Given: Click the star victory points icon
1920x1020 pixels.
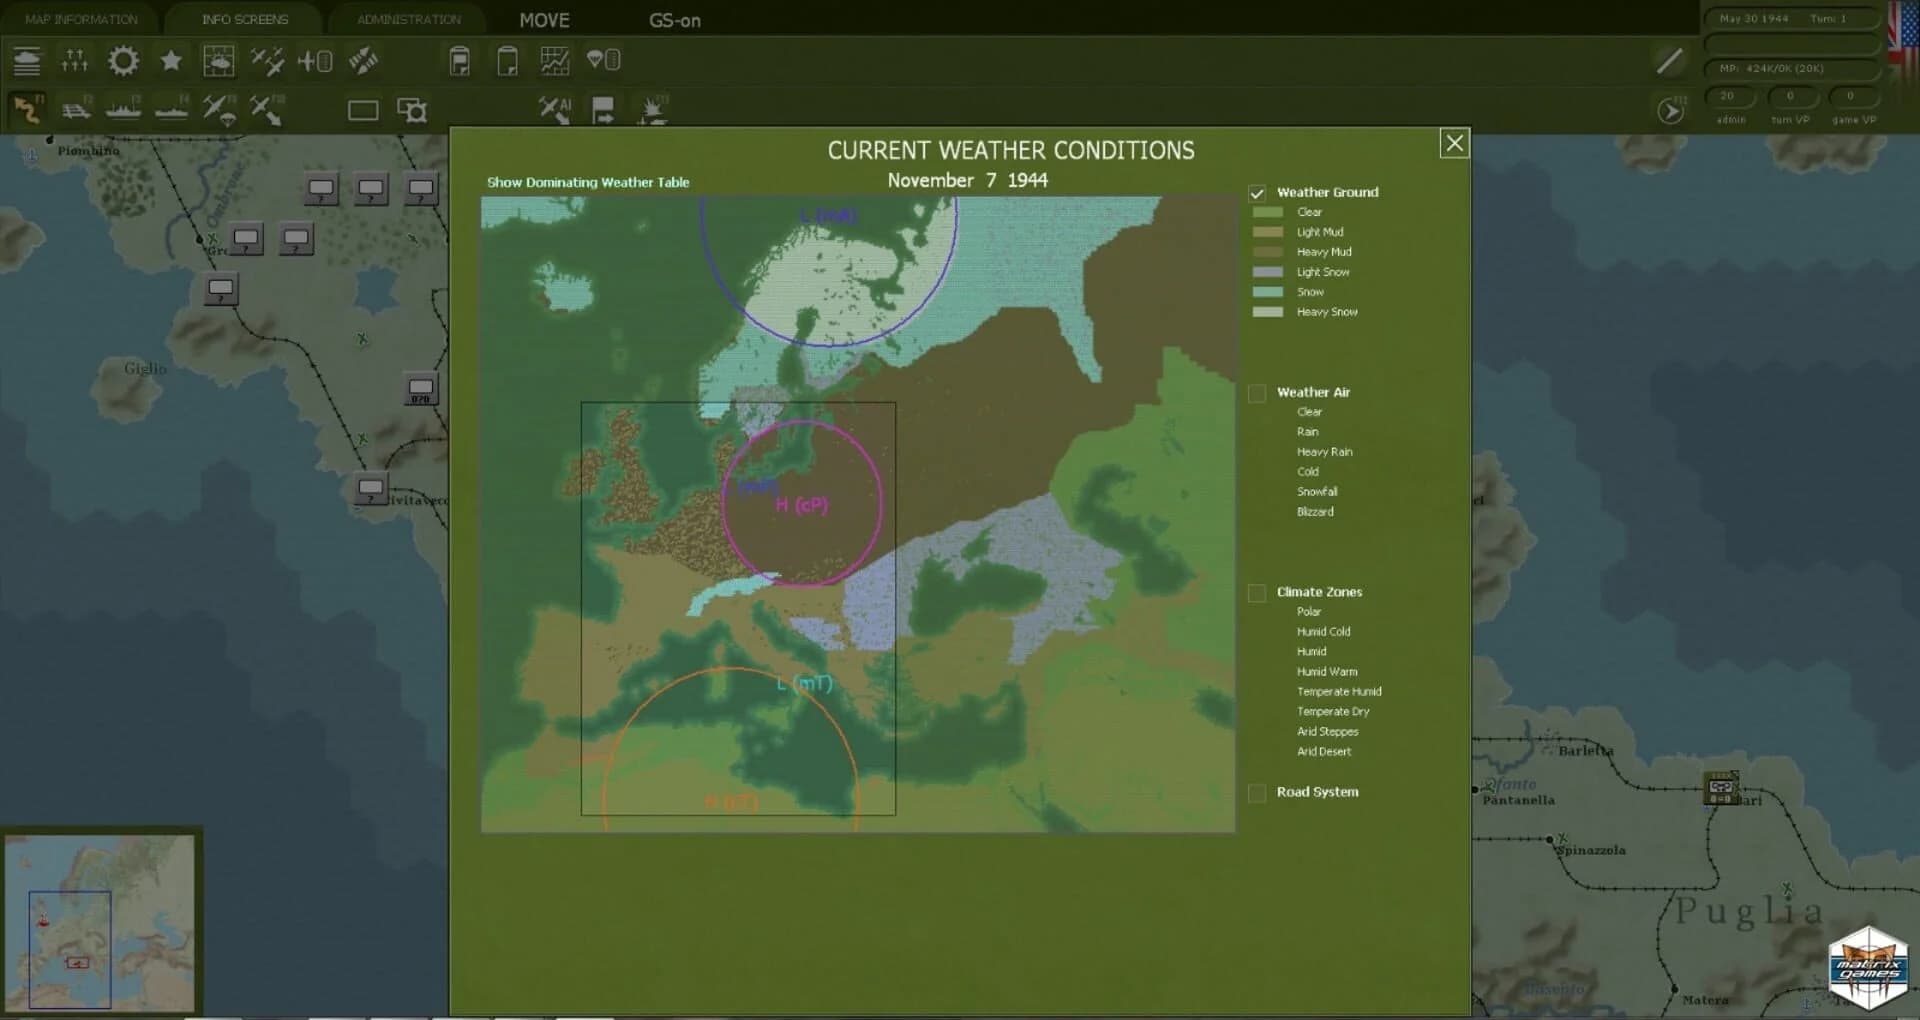Looking at the screenshot, I should 170,61.
